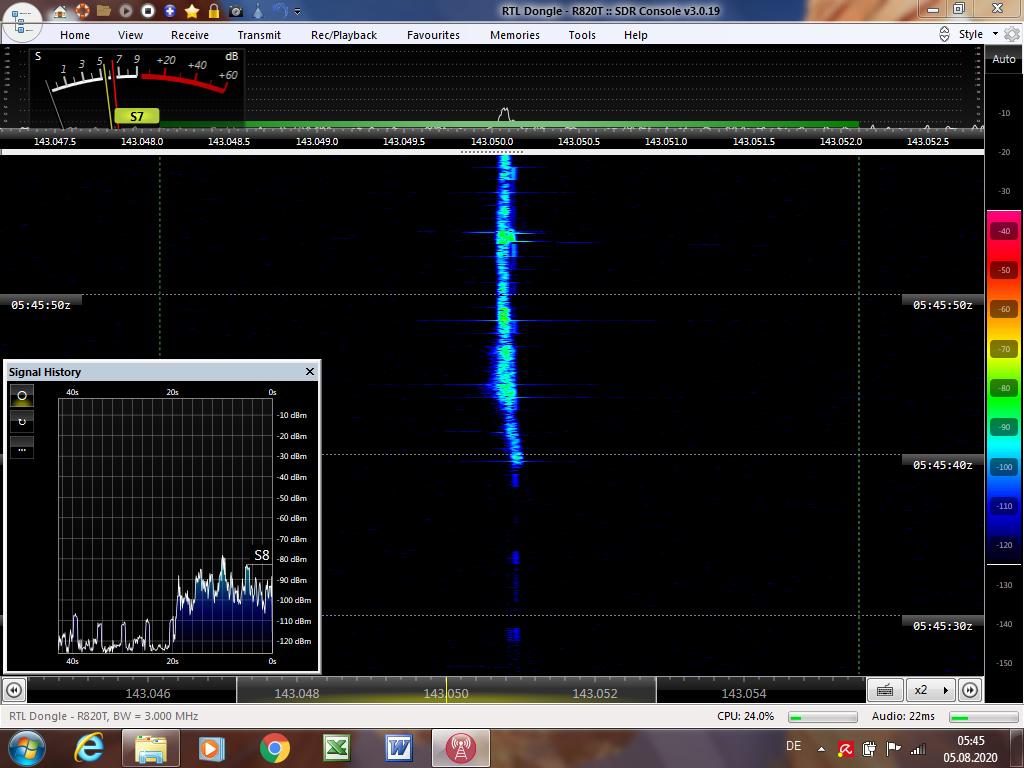
Task: Click the right scroll arrow on frequency bar
Action: point(970,690)
